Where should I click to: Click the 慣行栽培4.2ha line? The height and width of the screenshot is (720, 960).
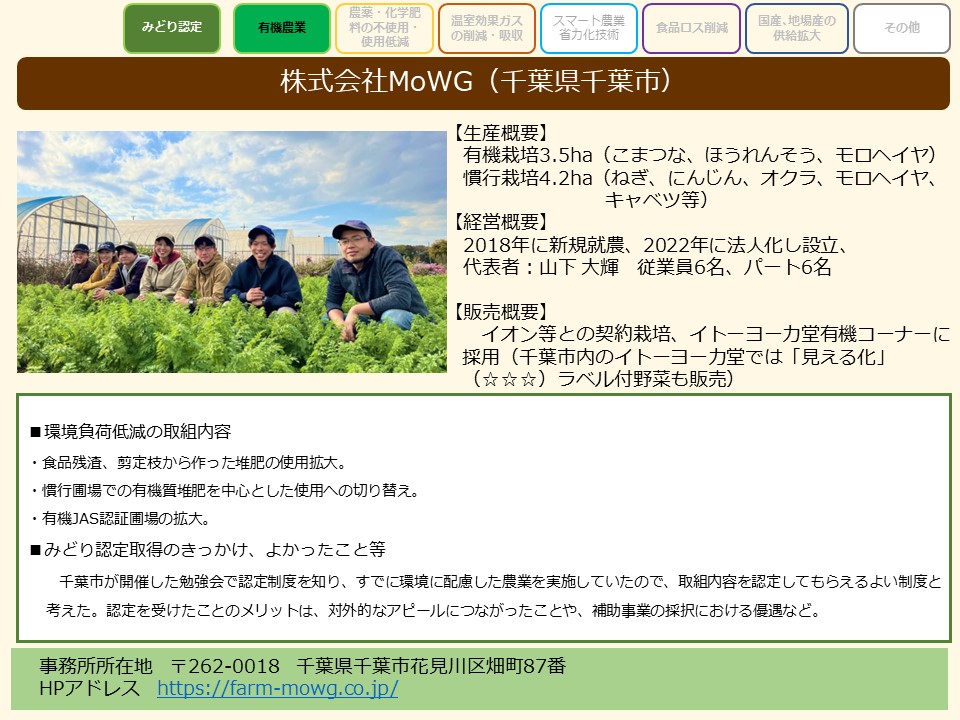700,178
